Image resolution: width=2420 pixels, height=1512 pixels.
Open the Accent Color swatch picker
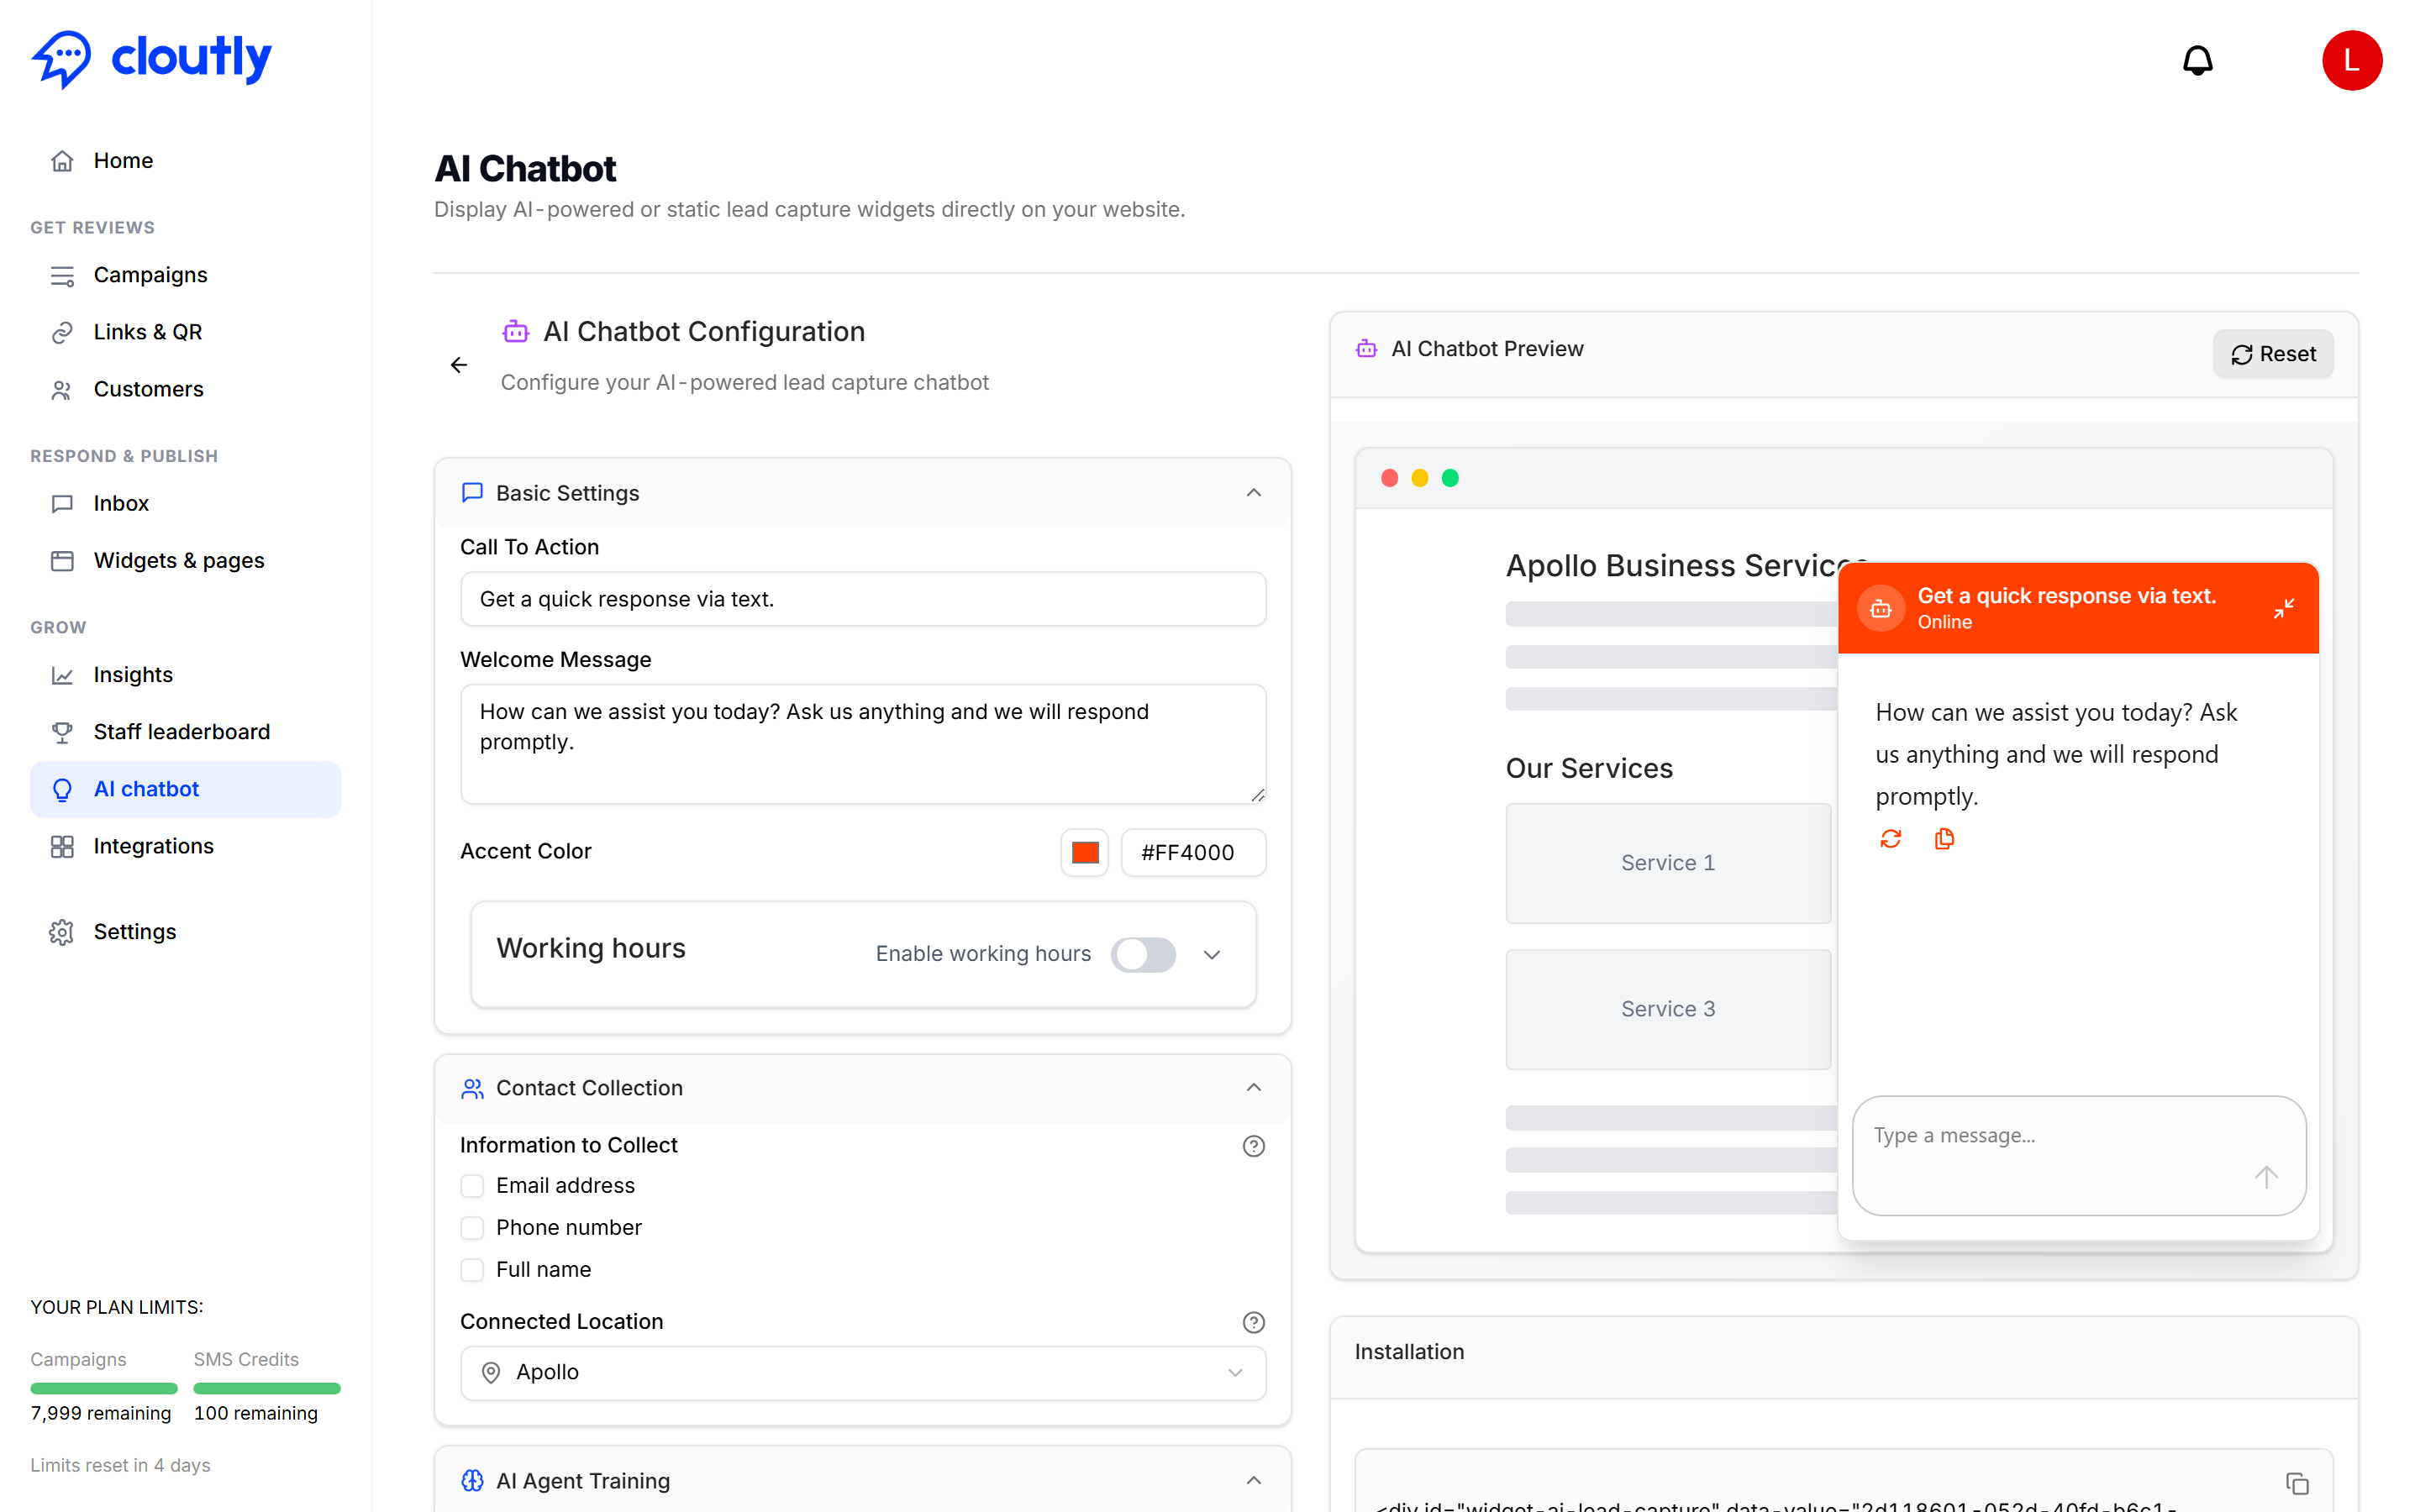pyautogui.click(x=1084, y=852)
